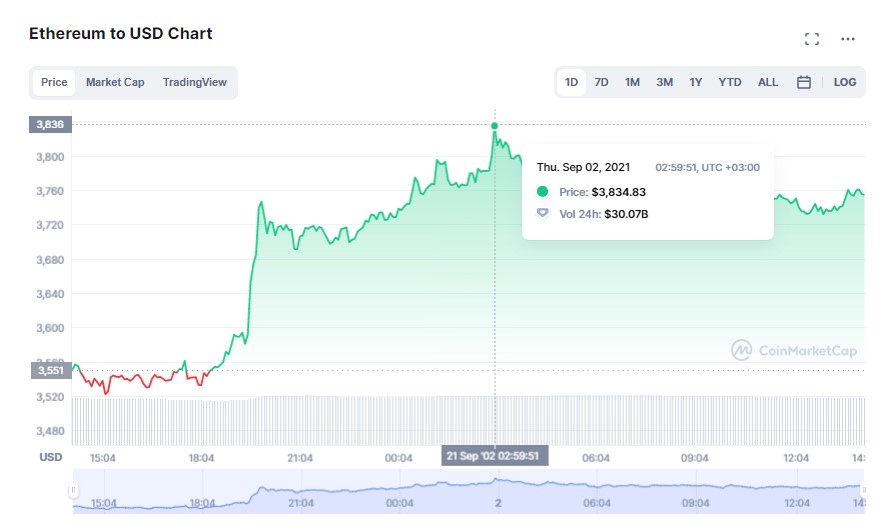
Task: Click the 3,551 price axis label
Action: [49, 370]
